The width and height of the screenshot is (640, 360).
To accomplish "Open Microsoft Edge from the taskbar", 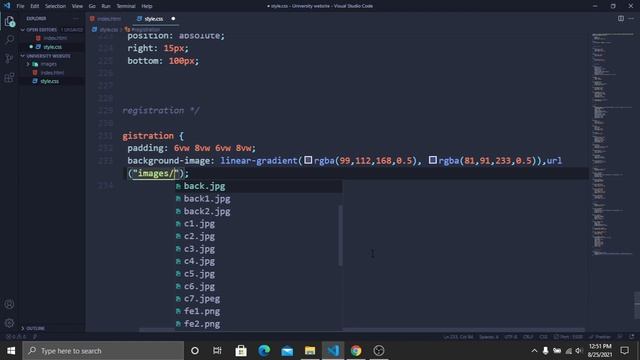I will tap(264, 351).
